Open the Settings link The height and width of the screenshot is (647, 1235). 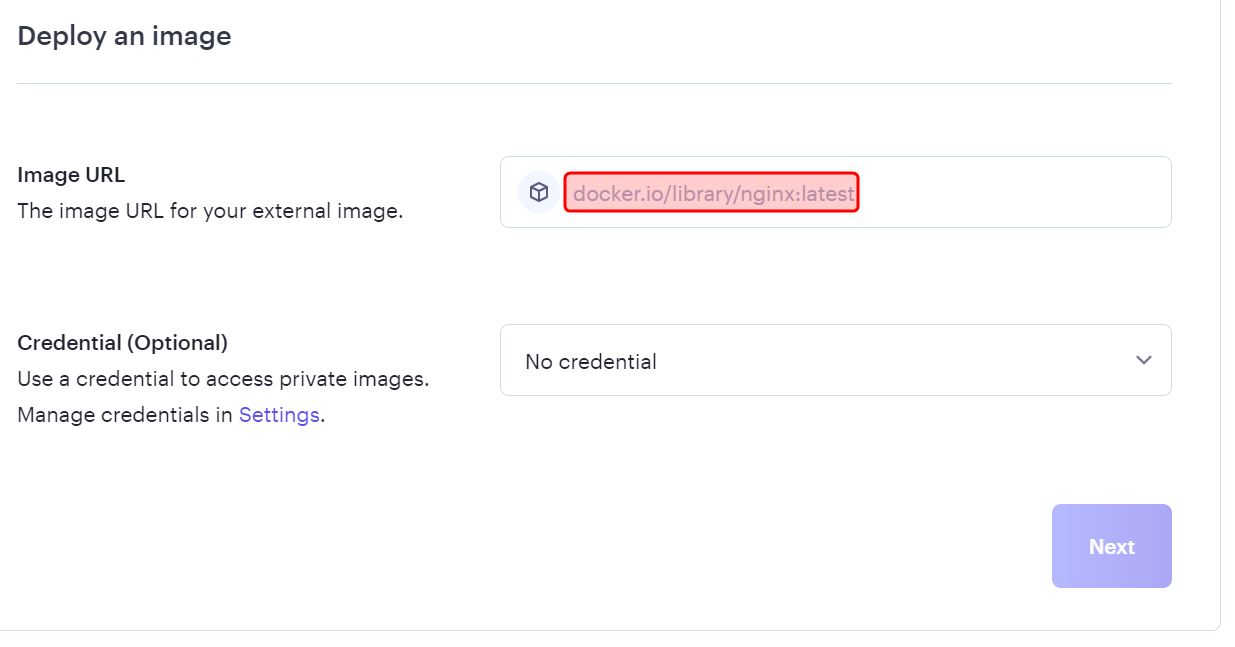tap(279, 415)
